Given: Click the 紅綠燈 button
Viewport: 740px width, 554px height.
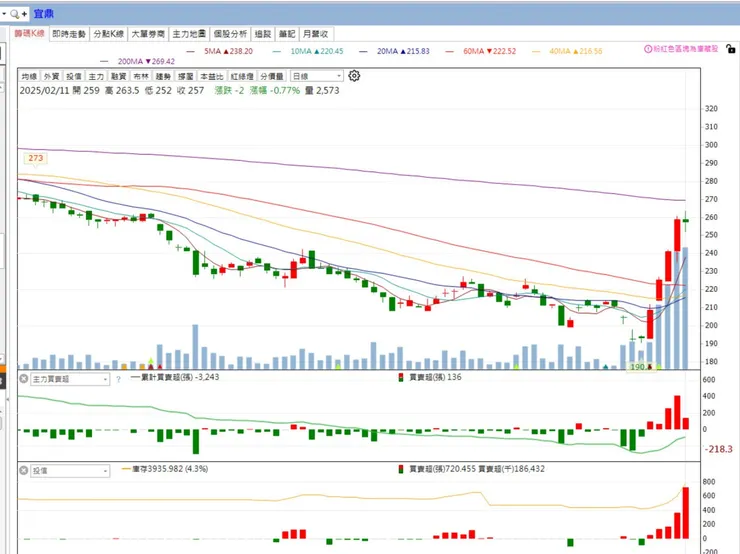Looking at the screenshot, I should click(242, 76).
